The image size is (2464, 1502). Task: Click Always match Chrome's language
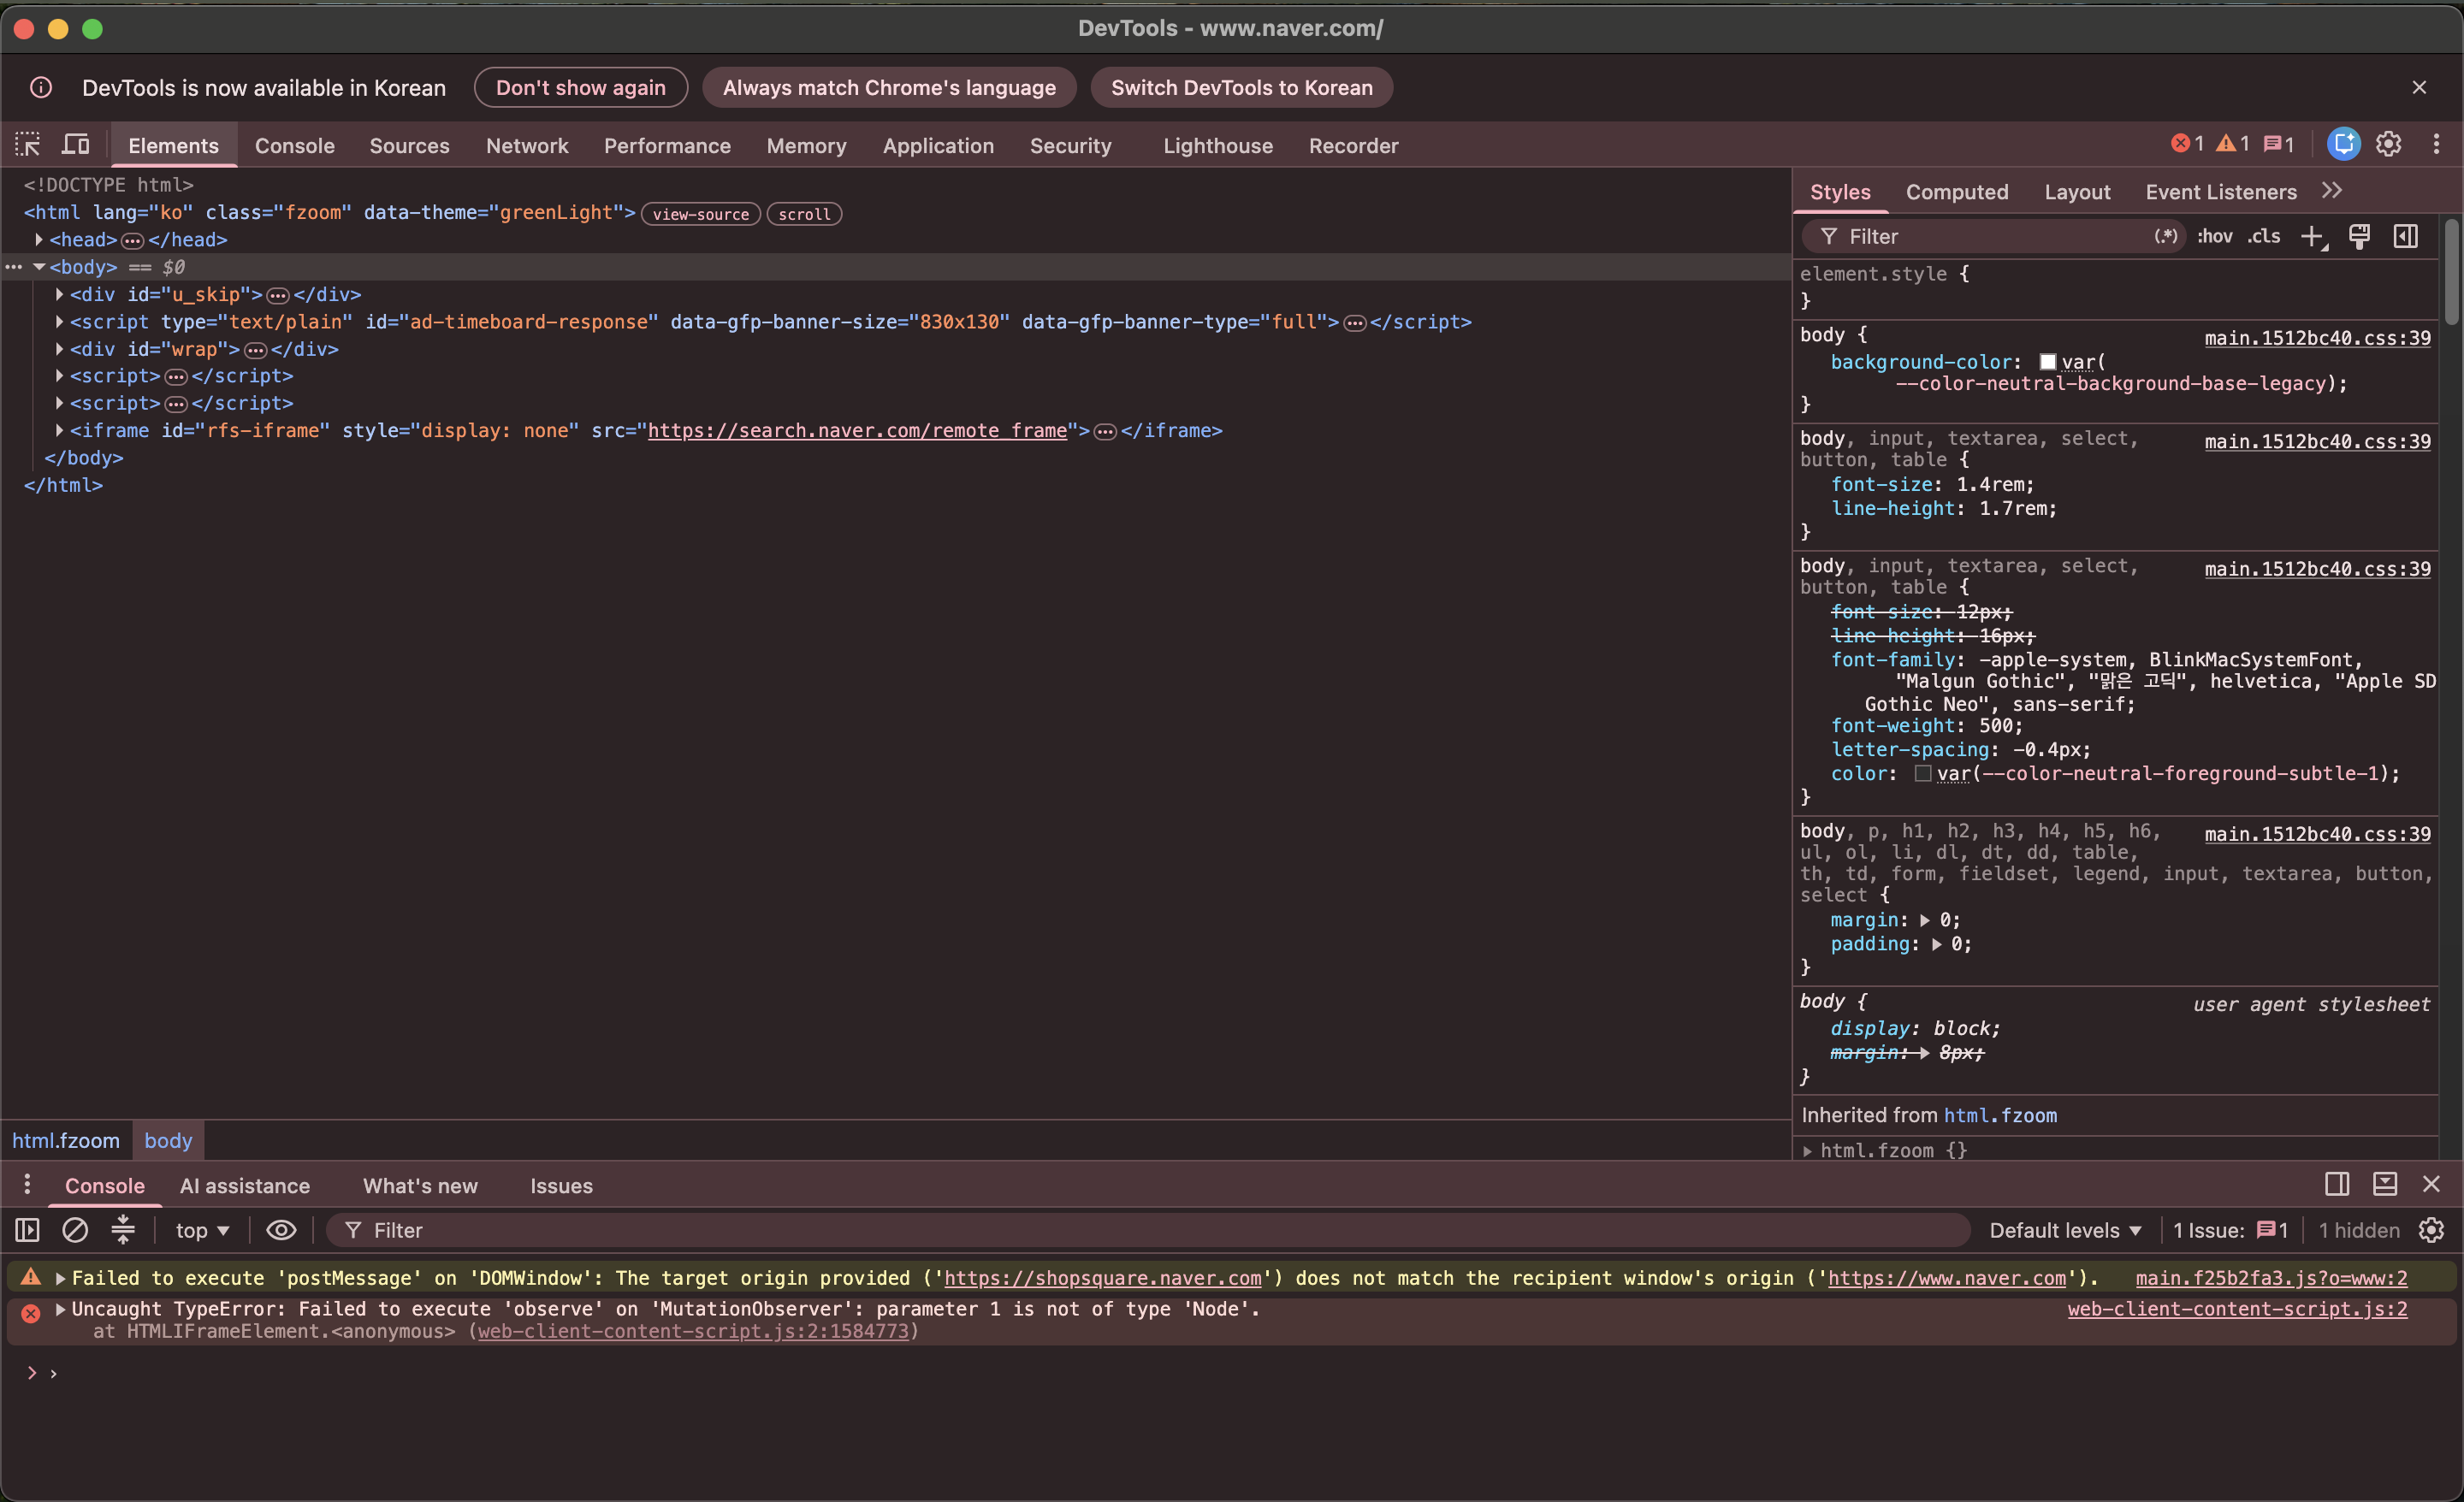pyautogui.click(x=889, y=88)
